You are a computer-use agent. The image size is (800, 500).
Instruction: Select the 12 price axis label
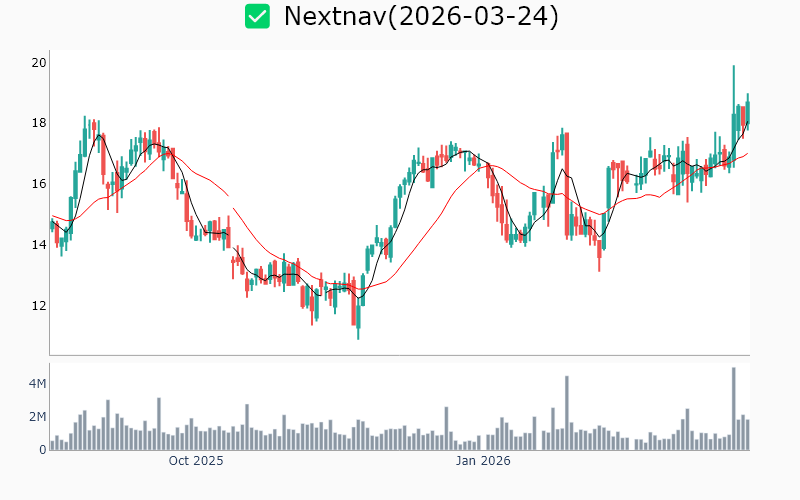click(x=39, y=306)
